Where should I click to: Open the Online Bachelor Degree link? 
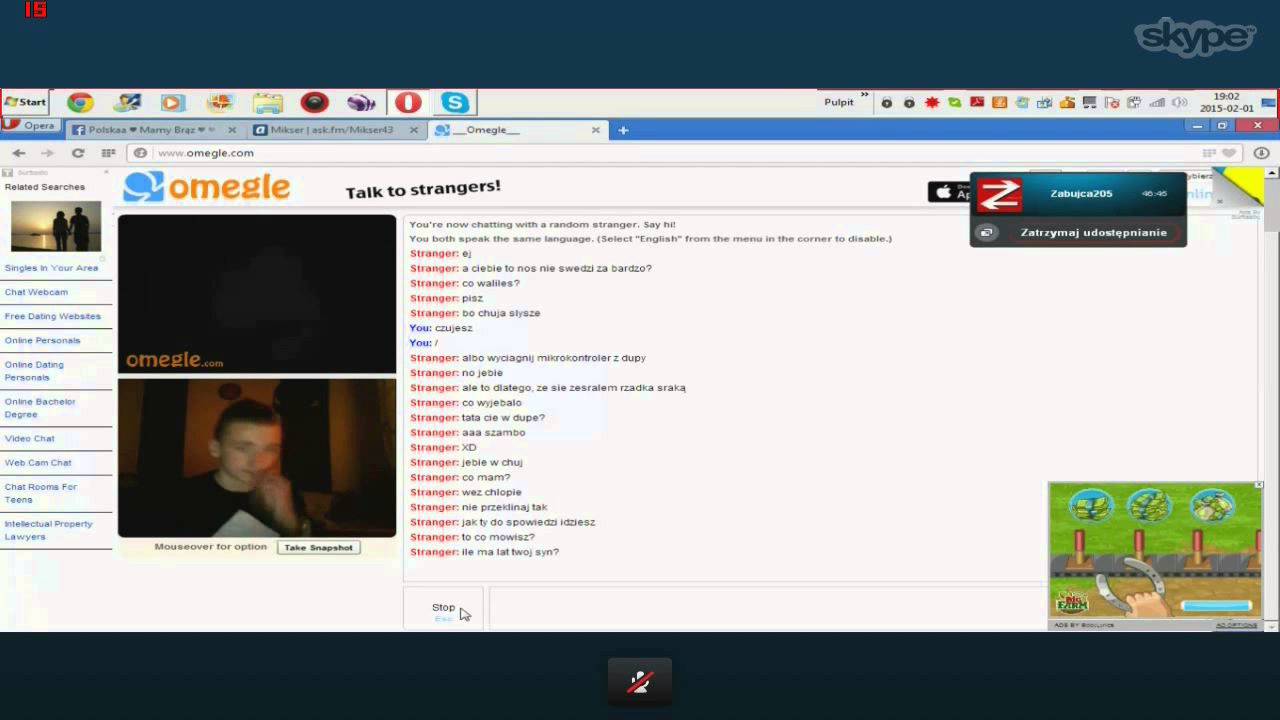point(40,408)
